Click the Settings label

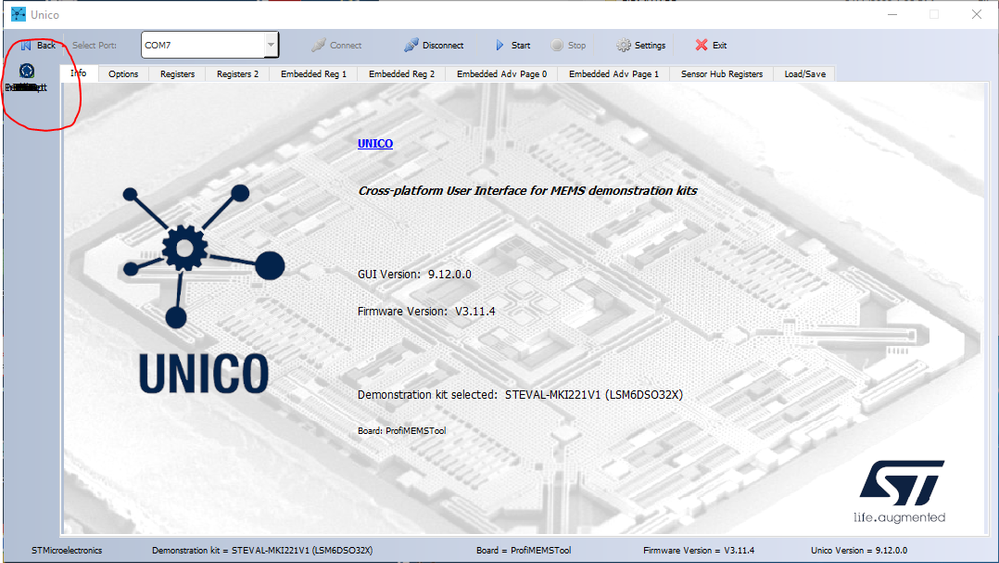tap(650, 45)
